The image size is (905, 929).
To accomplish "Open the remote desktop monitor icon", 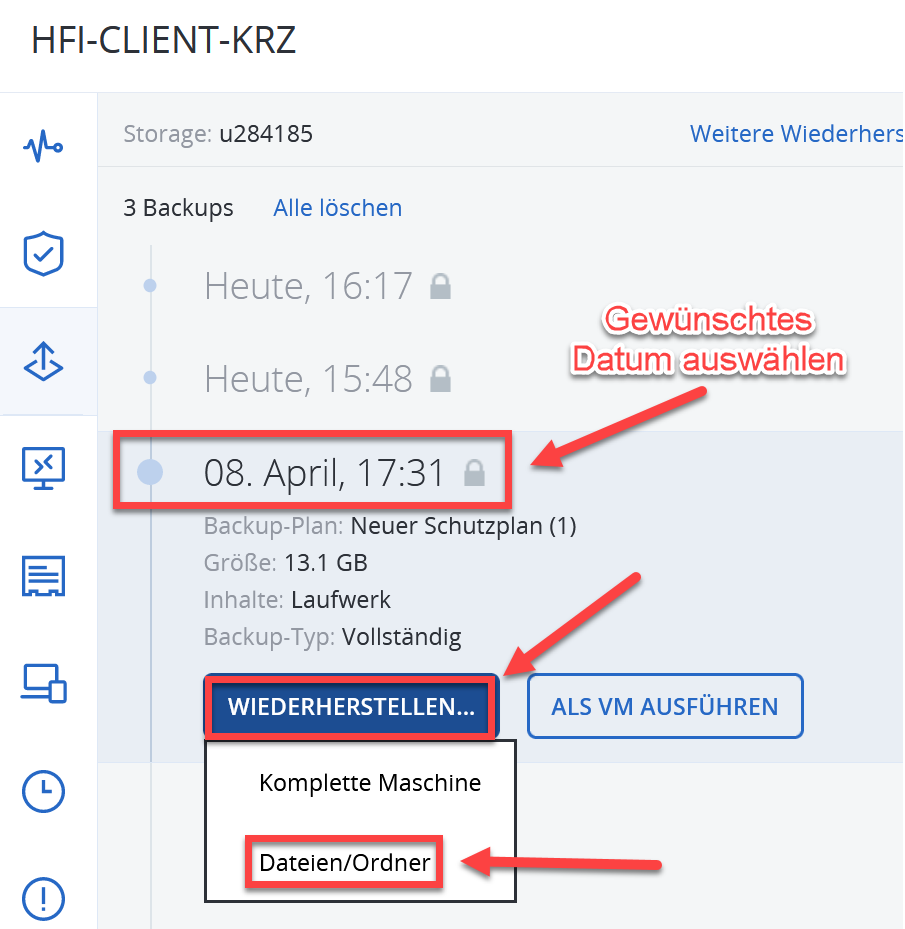I will [43, 467].
